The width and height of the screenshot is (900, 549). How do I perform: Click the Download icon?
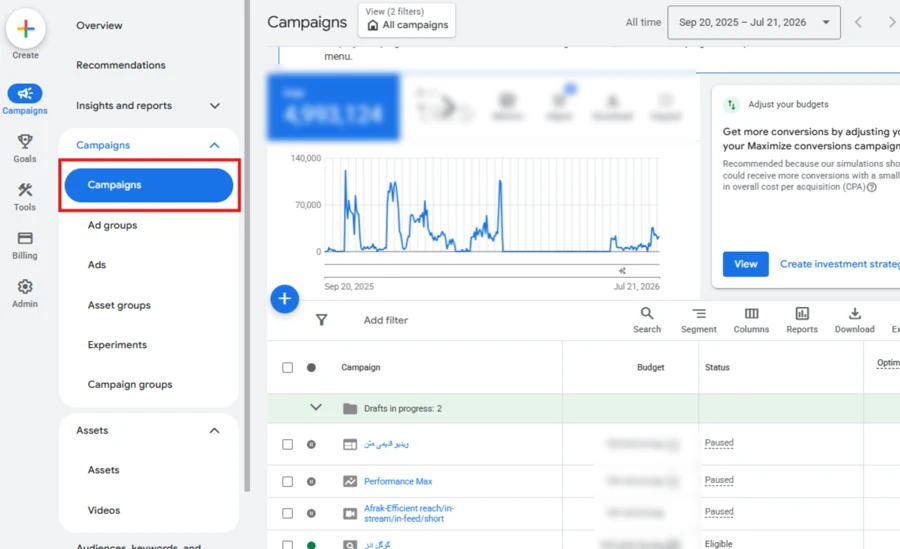coord(855,314)
